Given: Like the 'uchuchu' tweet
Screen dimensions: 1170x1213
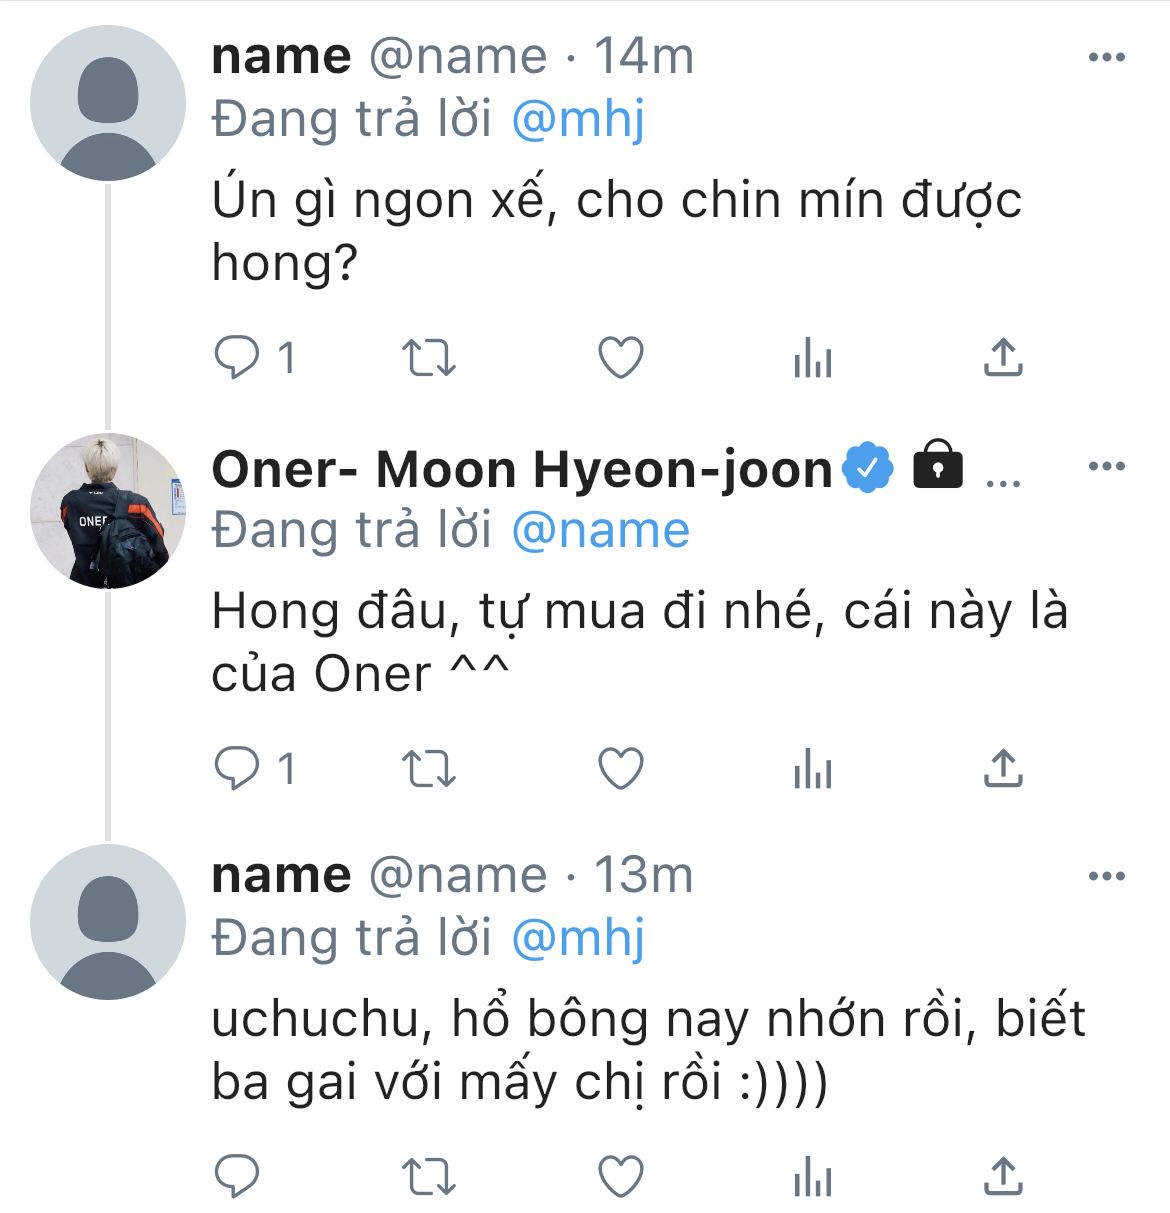Looking at the screenshot, I should click(x=620, y=1177).
